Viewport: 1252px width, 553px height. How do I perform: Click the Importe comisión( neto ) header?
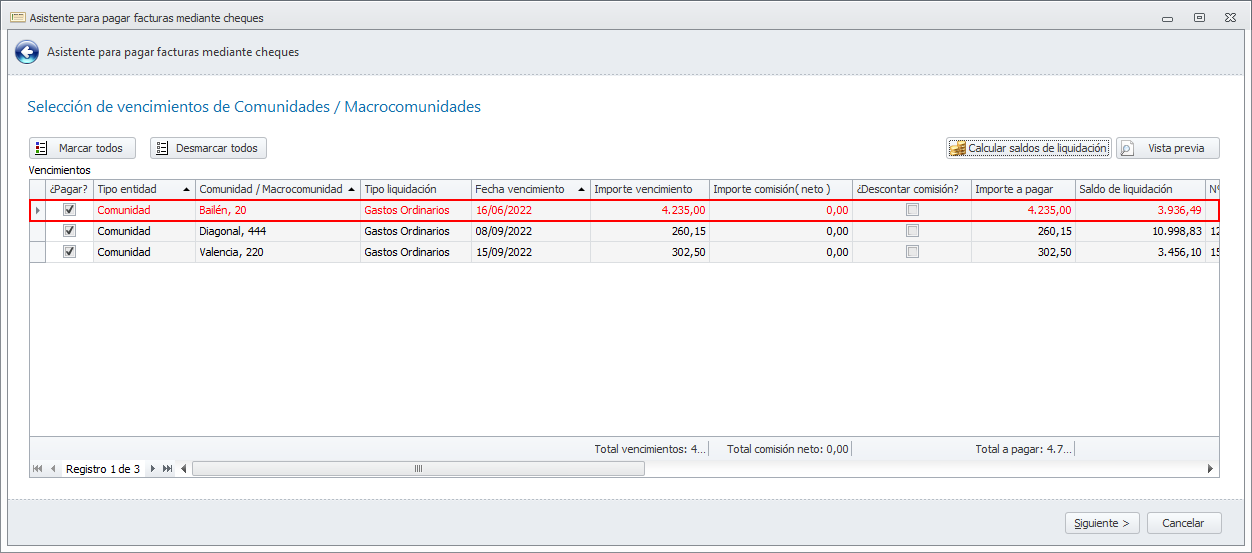pos(780,189)
